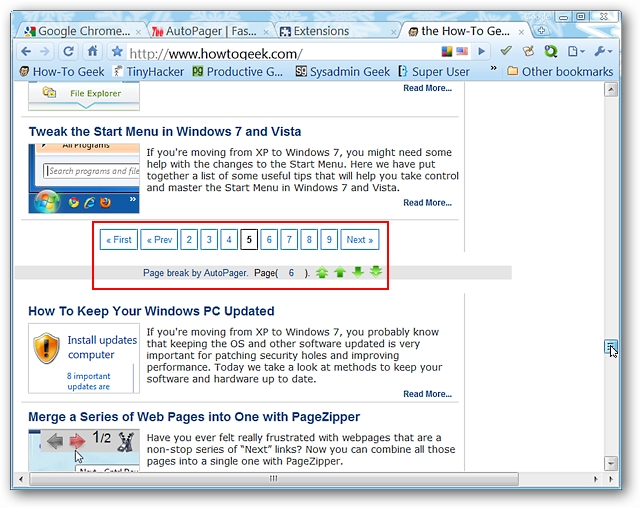Open the AutoPager extension toolbar icon
This screenshot has width=640, height=508.
(529, 51)
